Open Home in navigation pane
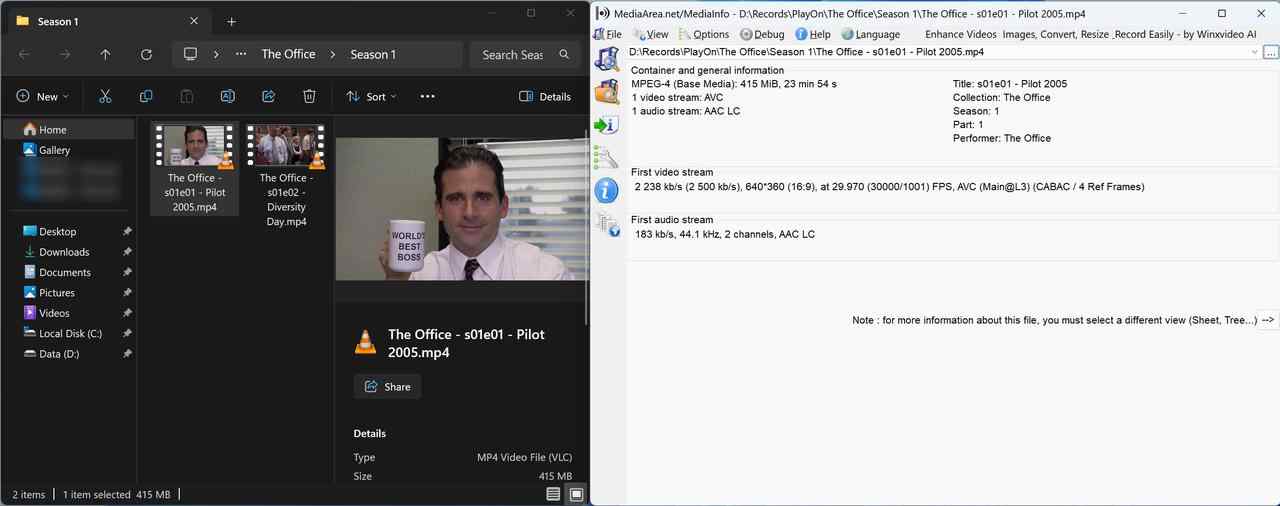Viewport: 1280px width, 506px height. [x=68, y=129]
